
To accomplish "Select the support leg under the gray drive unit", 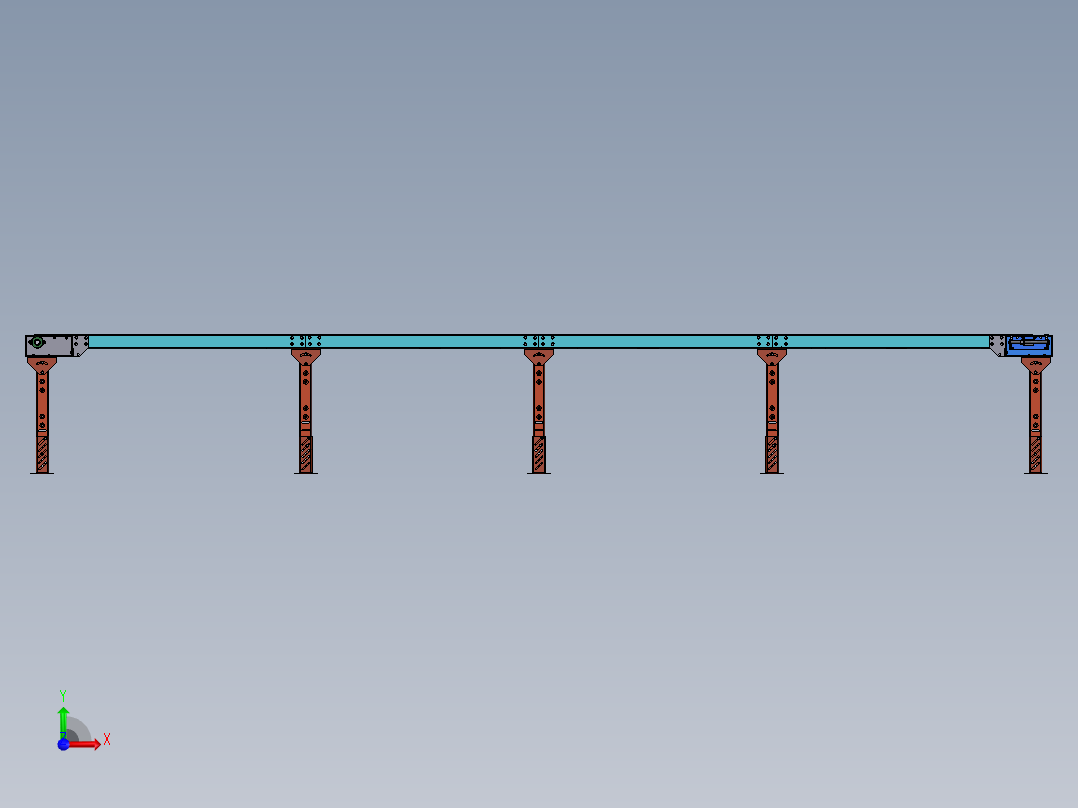I will (42, 415).
